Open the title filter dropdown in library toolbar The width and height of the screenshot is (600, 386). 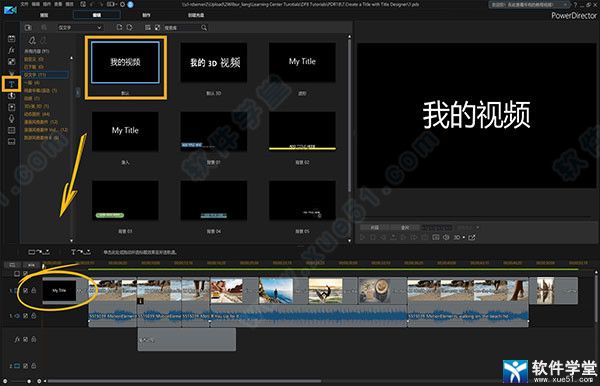point(80,28)
